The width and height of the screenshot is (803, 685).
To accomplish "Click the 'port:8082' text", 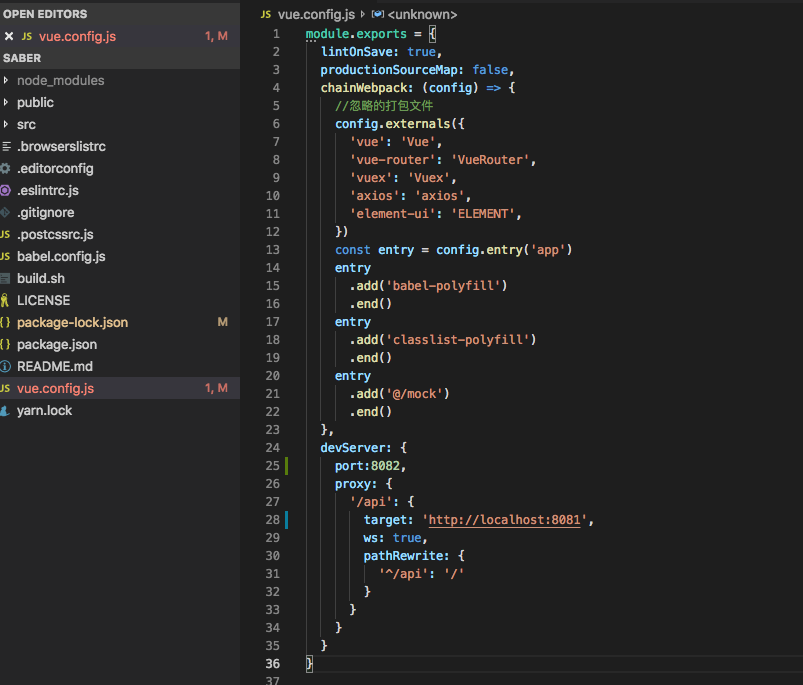I will pos(367,466).
